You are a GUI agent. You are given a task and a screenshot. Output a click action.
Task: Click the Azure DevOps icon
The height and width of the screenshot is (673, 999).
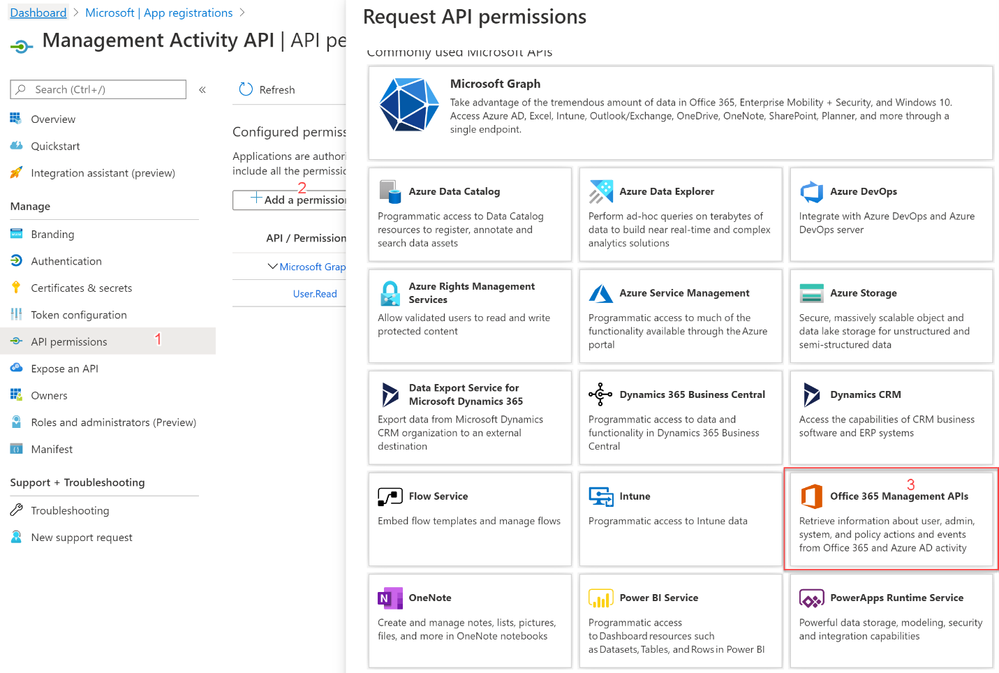click(811, 191)
